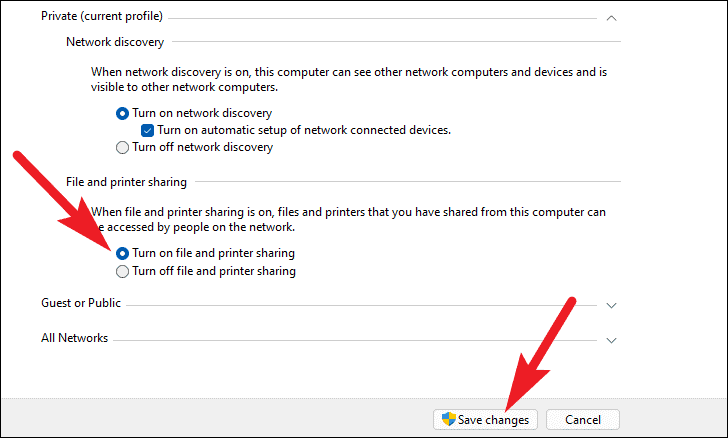This screenshot has height=438, width=728.
Task: Click the Save changes button
Action: 485,419
